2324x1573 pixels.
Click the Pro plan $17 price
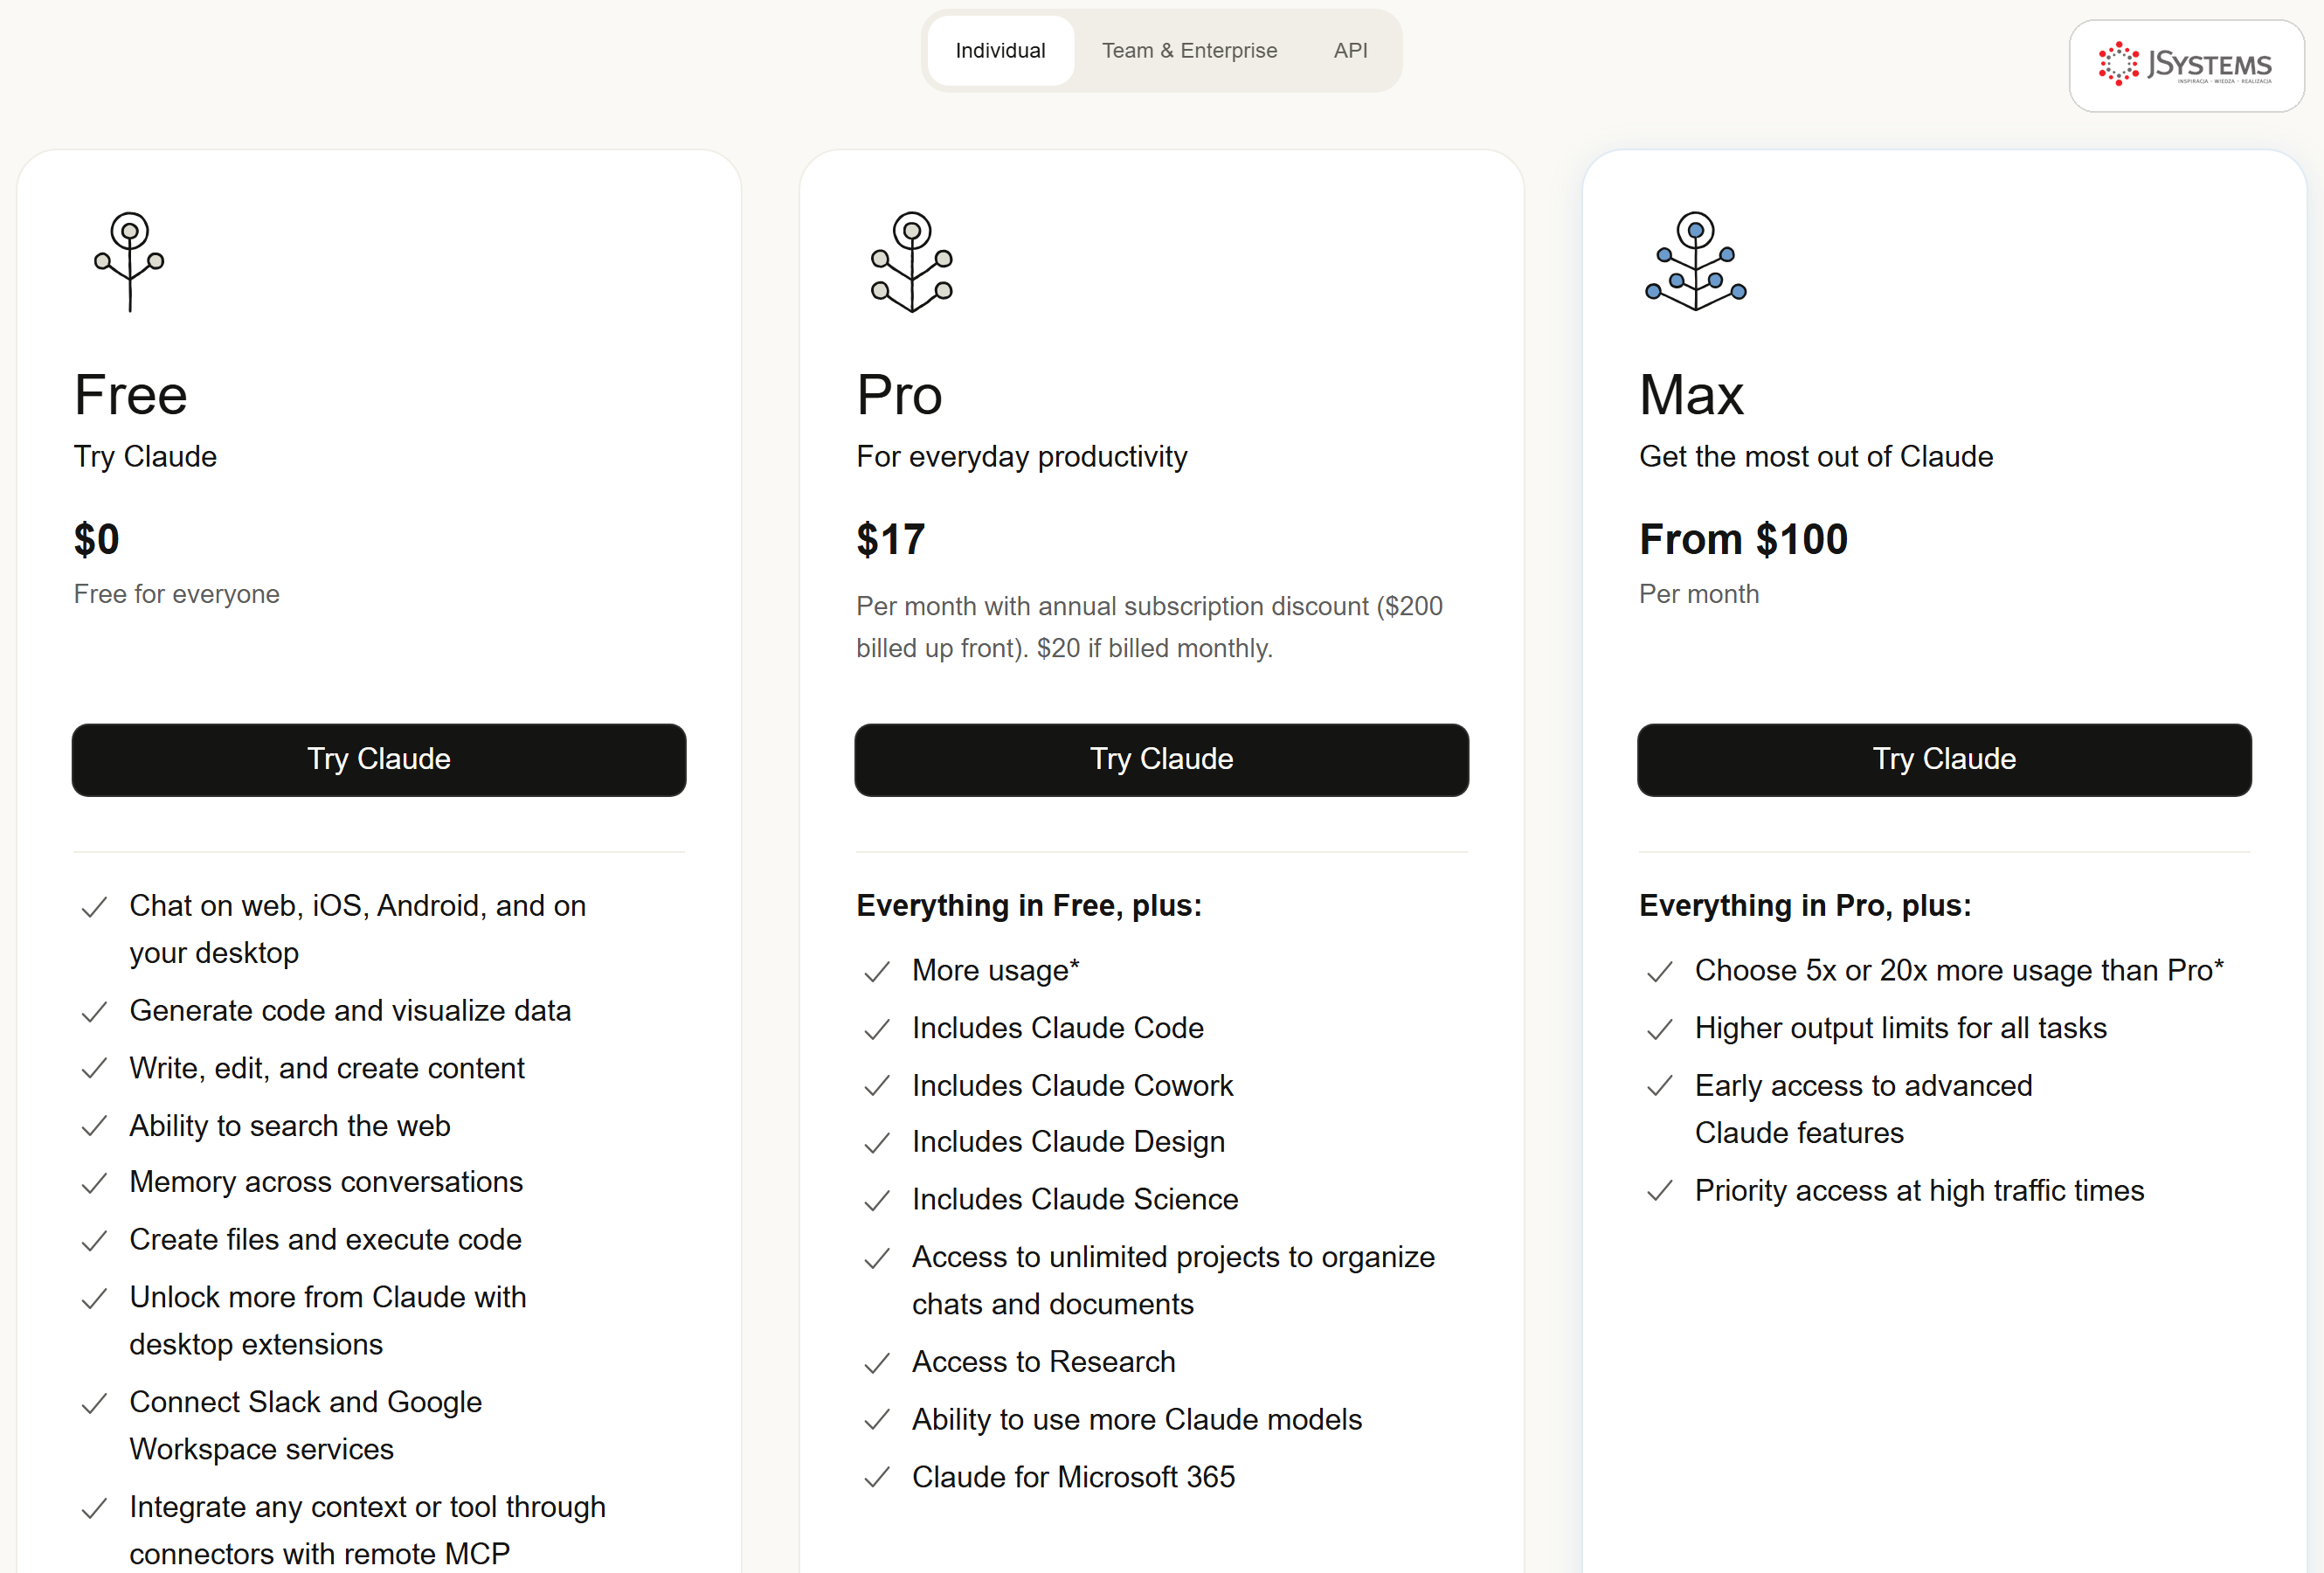(891, 539)
